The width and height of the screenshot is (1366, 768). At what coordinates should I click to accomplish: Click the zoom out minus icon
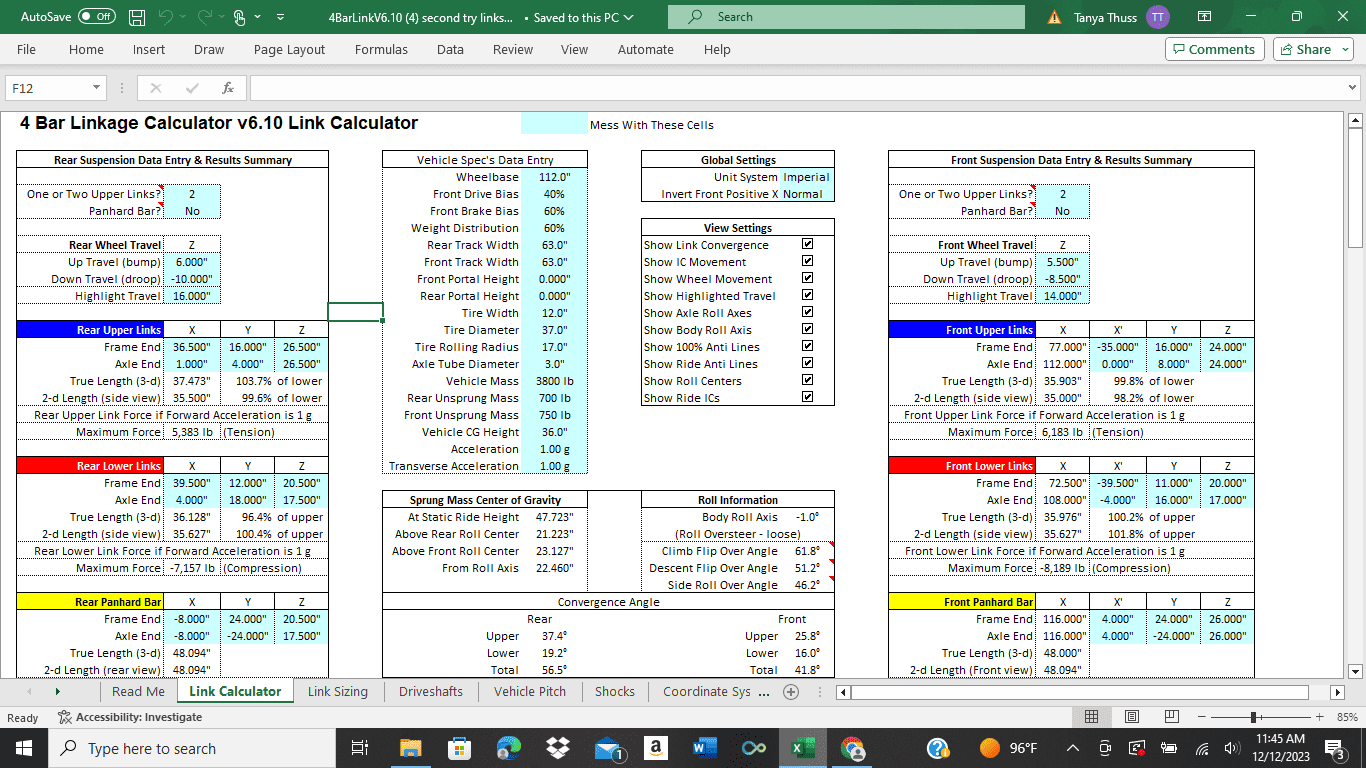(x=1201, y=717)
